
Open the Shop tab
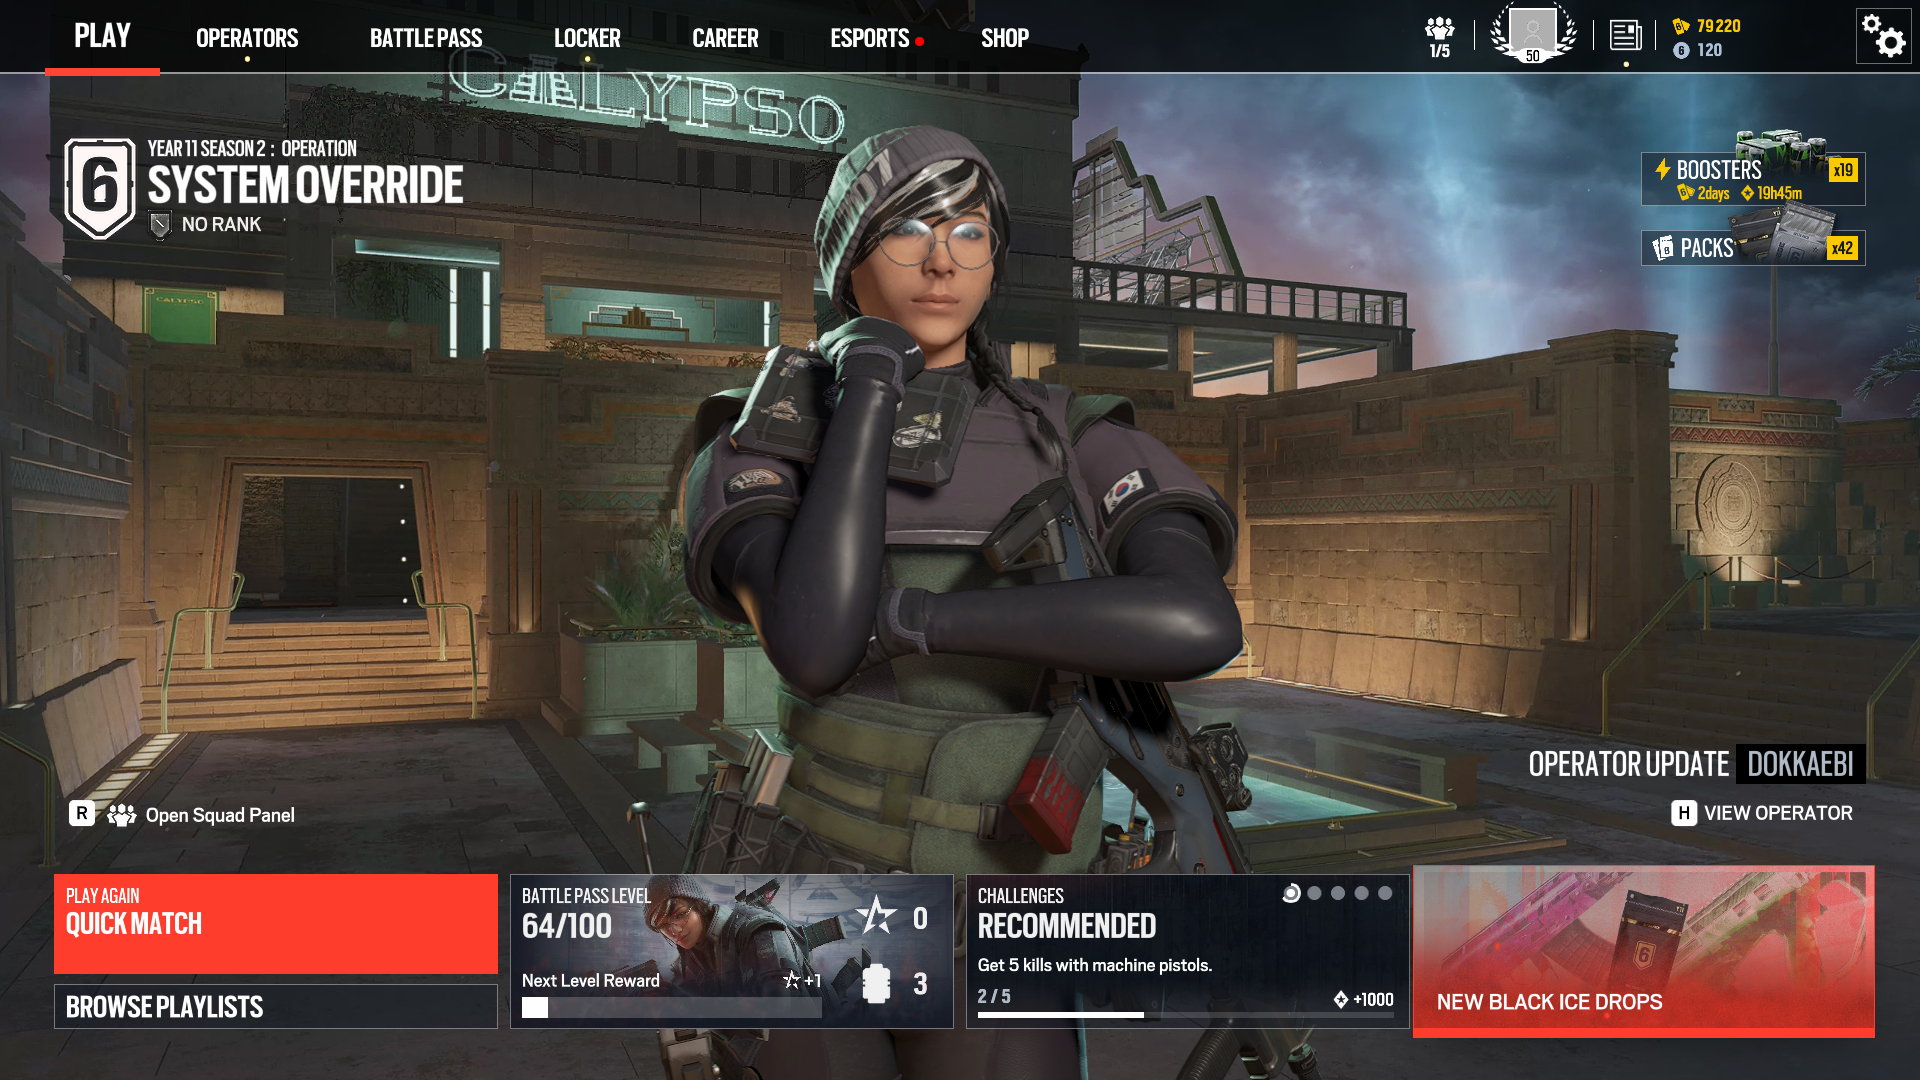pos(1005,38)
